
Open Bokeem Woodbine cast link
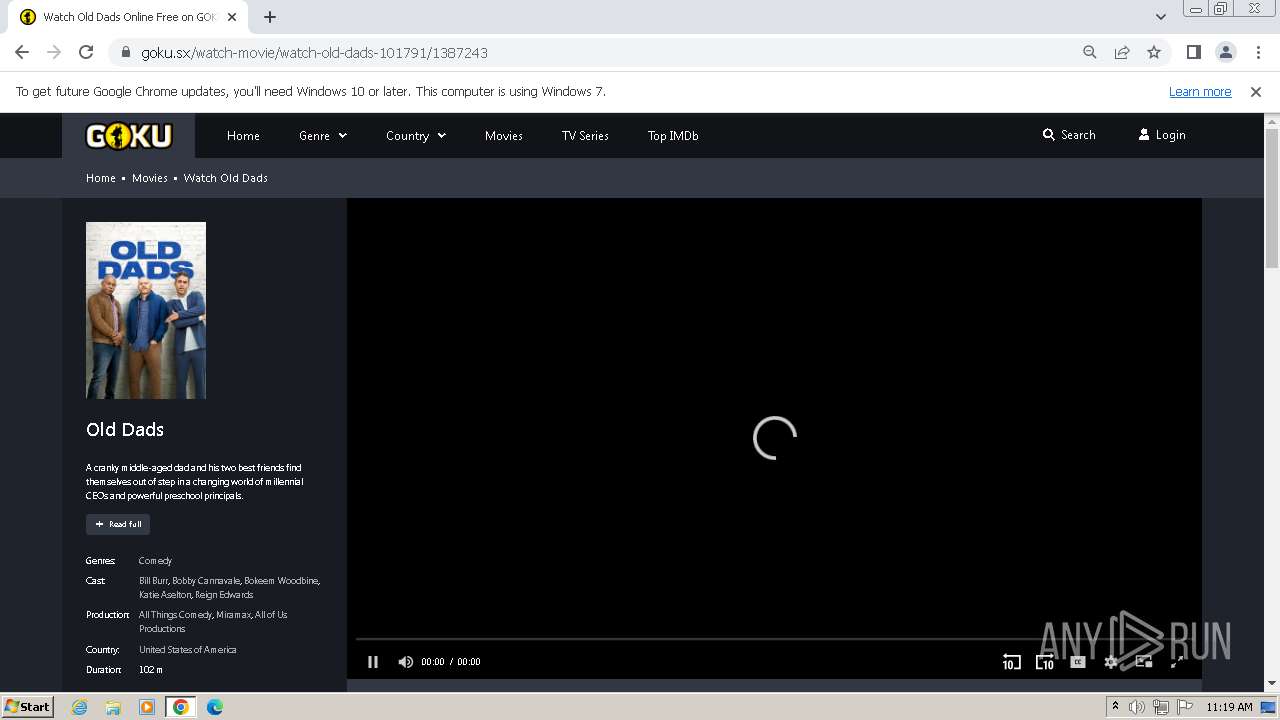coord(282,581)
